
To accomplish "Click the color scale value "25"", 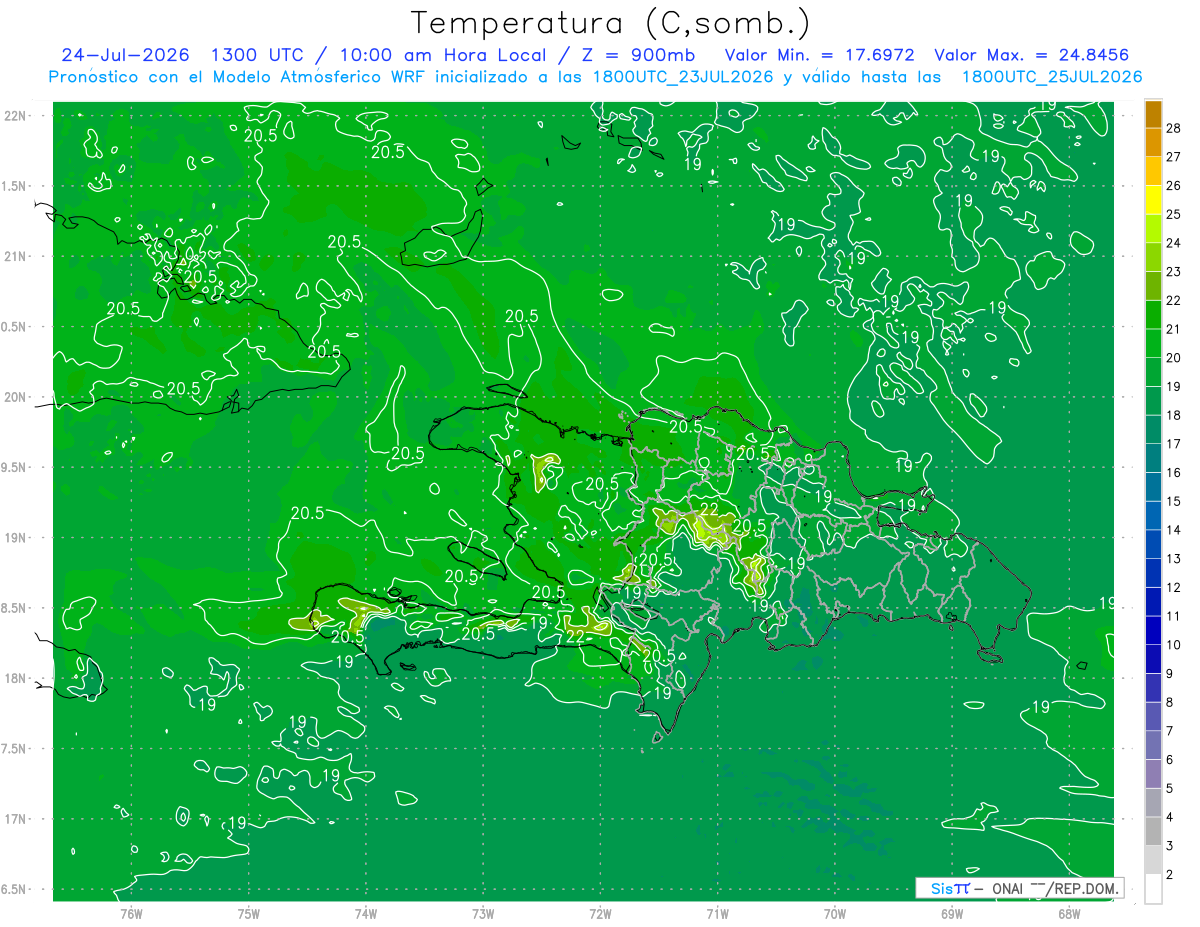I will (x=1176, y=214).
